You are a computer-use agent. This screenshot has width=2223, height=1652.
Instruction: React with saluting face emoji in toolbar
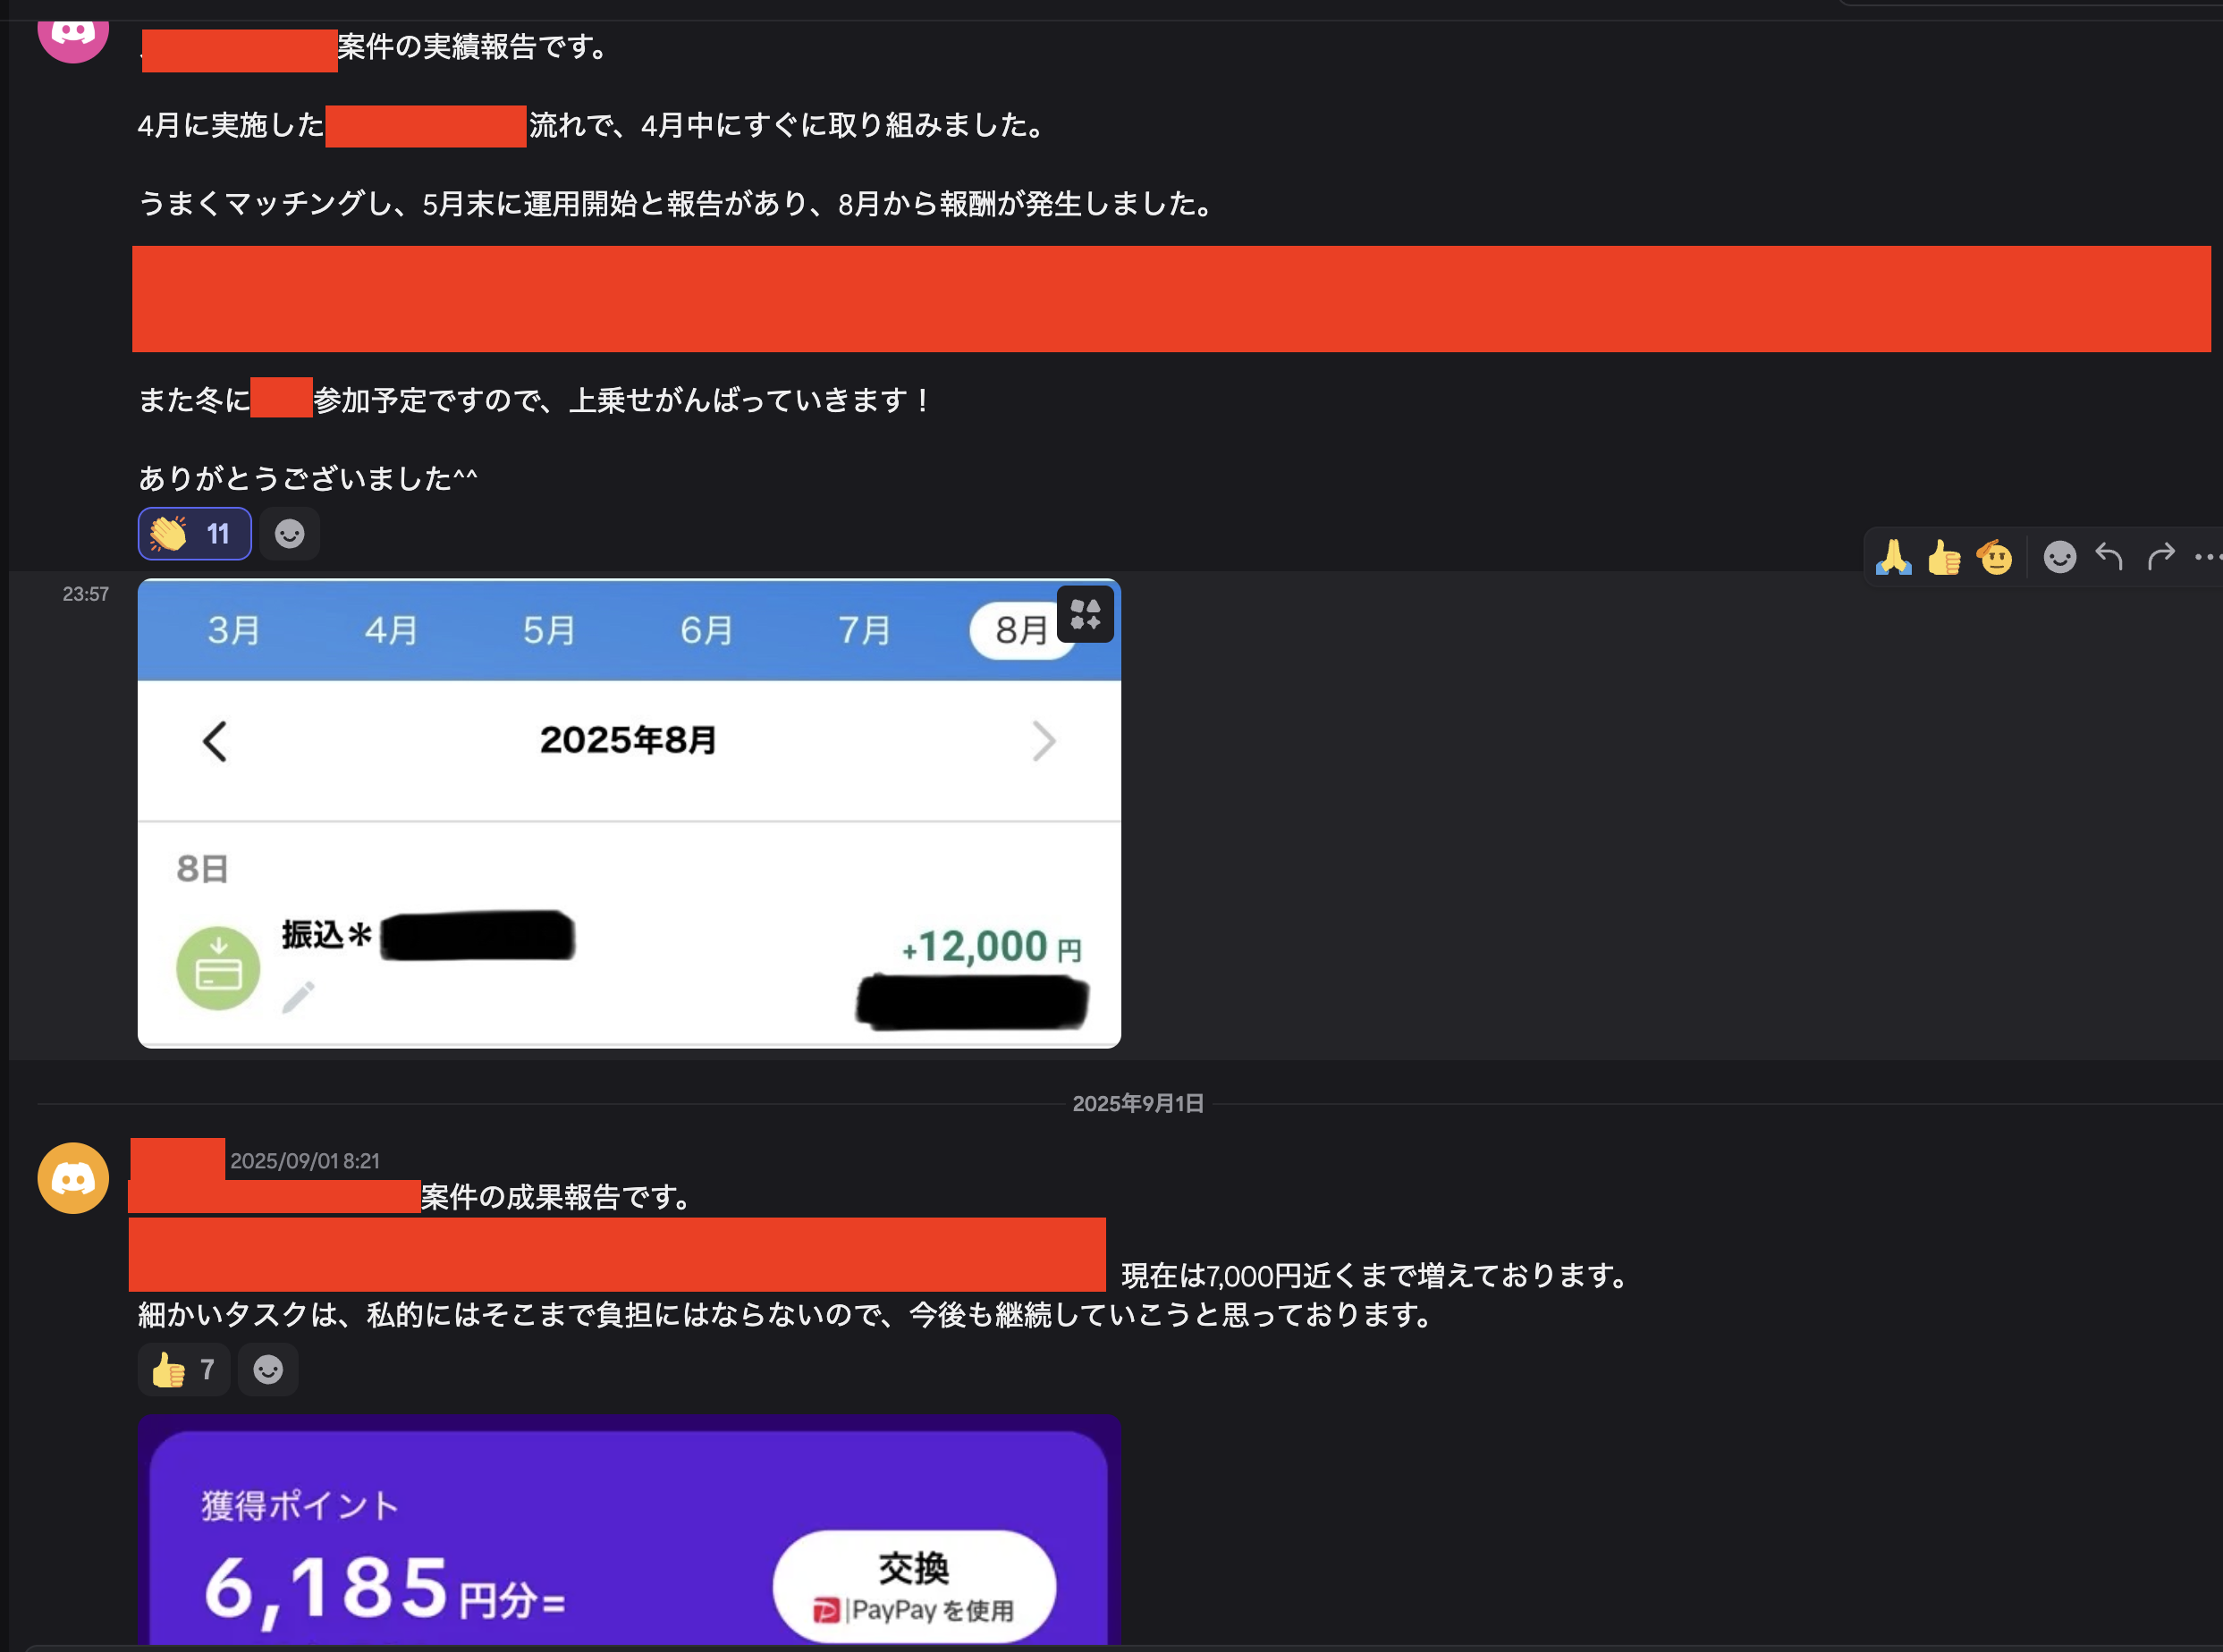point(1995,557)
